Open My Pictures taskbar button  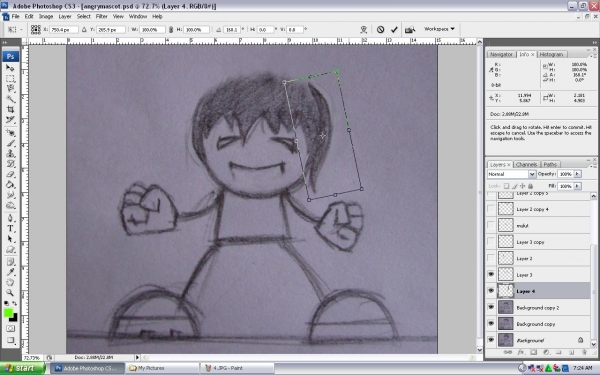(163, 368)
